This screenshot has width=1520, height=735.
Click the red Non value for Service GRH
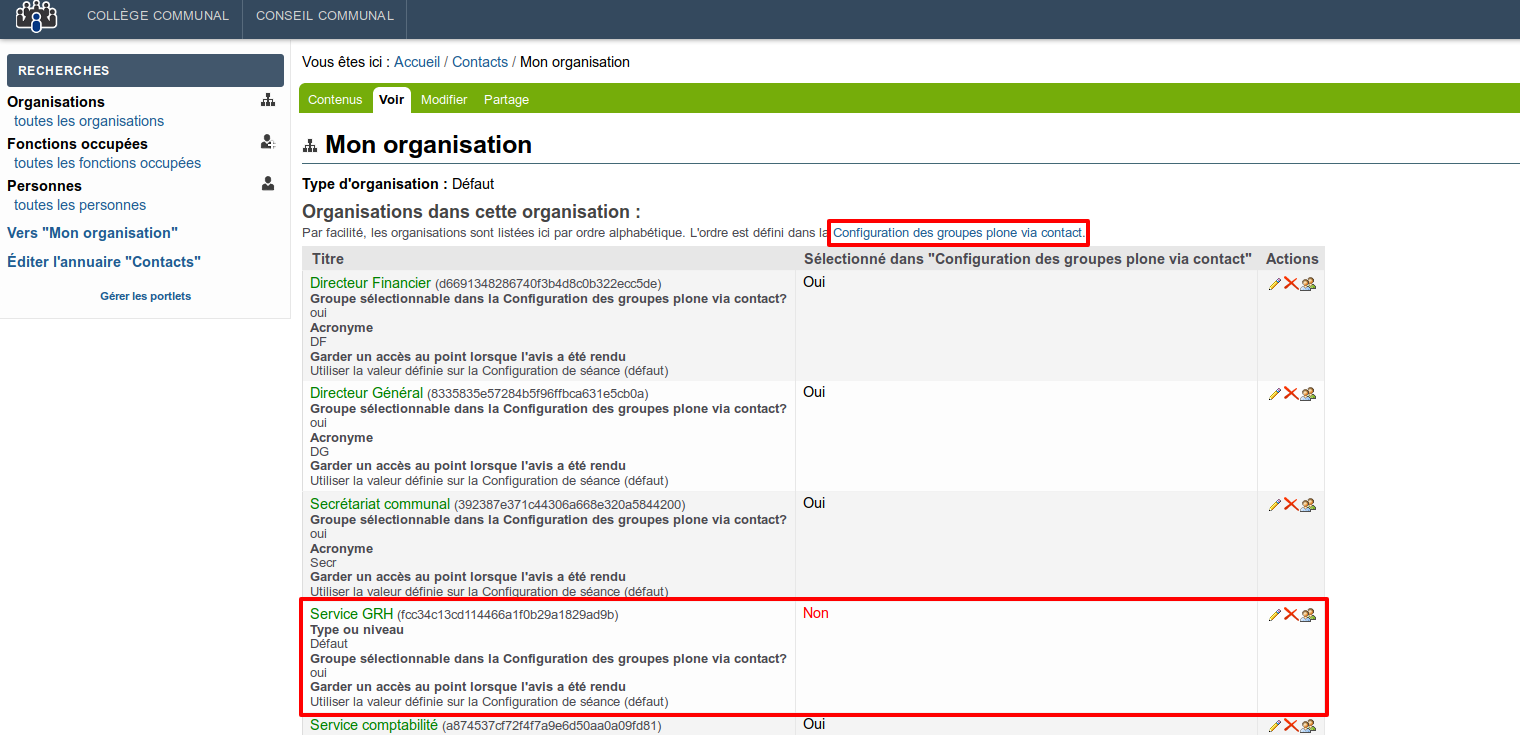pos(816,613)
